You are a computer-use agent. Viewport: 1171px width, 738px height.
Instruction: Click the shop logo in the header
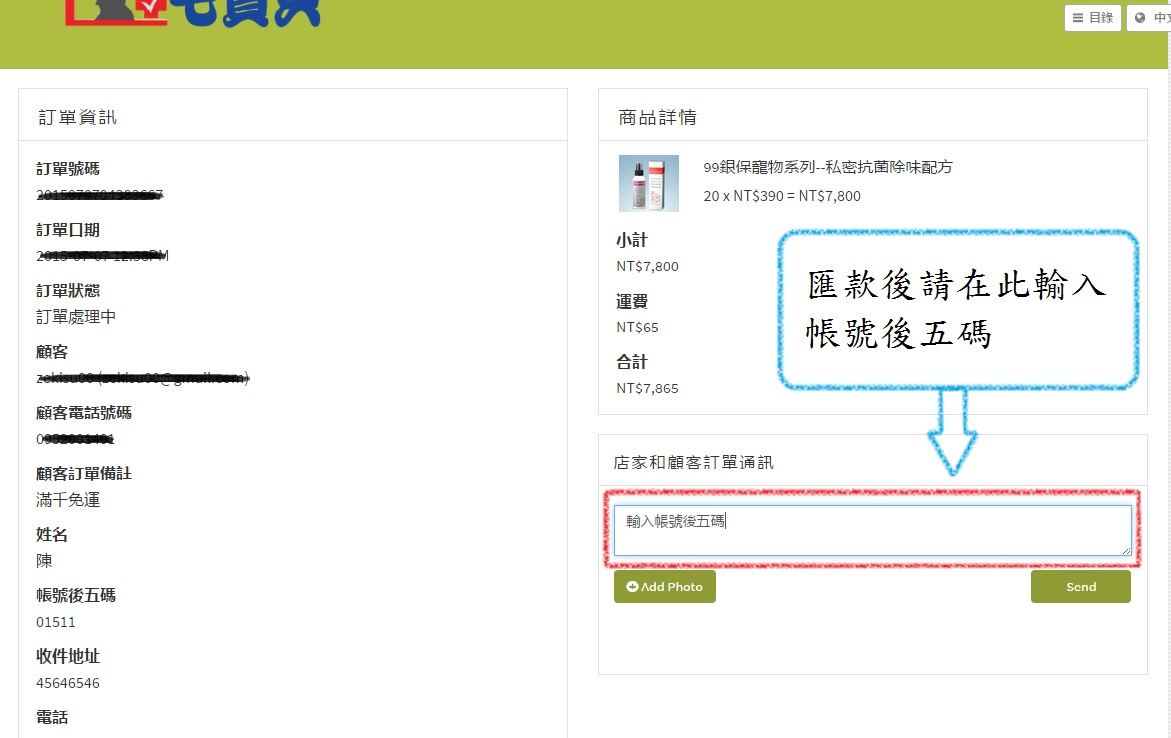point(192,13)
